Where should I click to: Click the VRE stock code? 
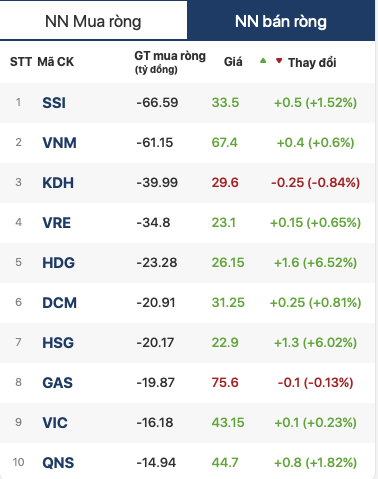(56, 223)
